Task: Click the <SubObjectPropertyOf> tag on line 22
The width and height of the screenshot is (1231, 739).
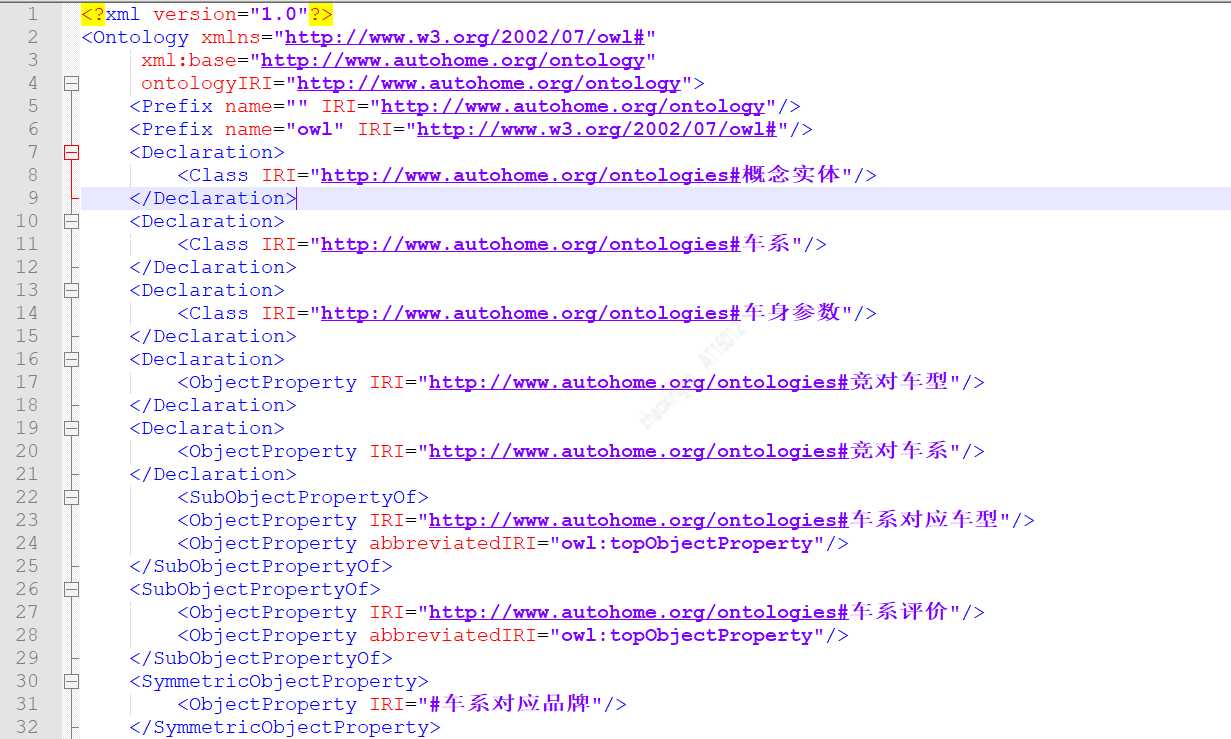Action: pyautogui.click(x=303, y=498)
